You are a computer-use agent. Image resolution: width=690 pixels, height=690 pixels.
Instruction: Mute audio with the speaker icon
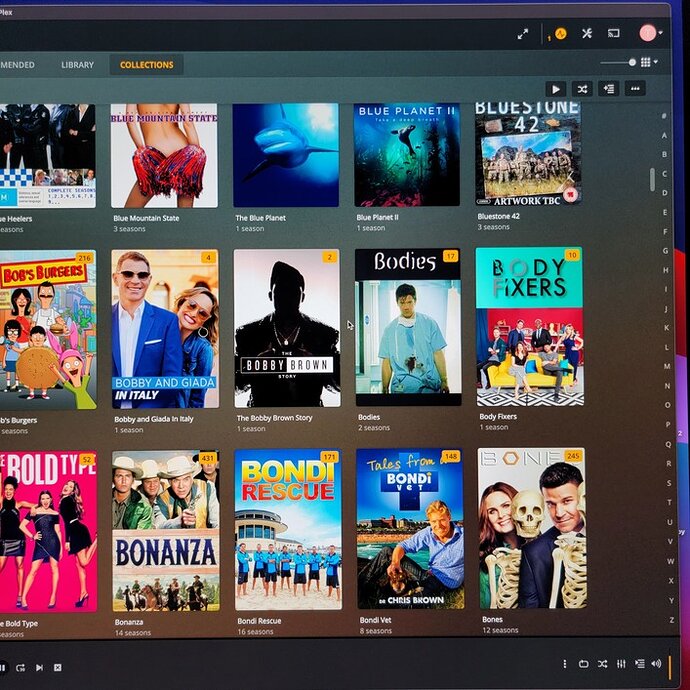point(656,663)
